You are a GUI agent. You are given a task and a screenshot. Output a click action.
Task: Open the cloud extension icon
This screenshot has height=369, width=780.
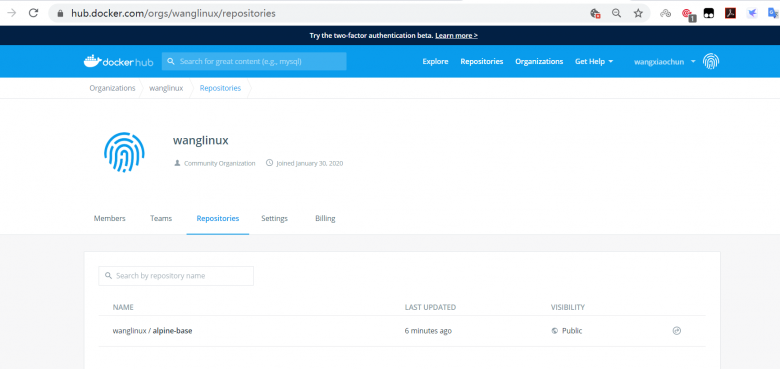coord(666,13)
